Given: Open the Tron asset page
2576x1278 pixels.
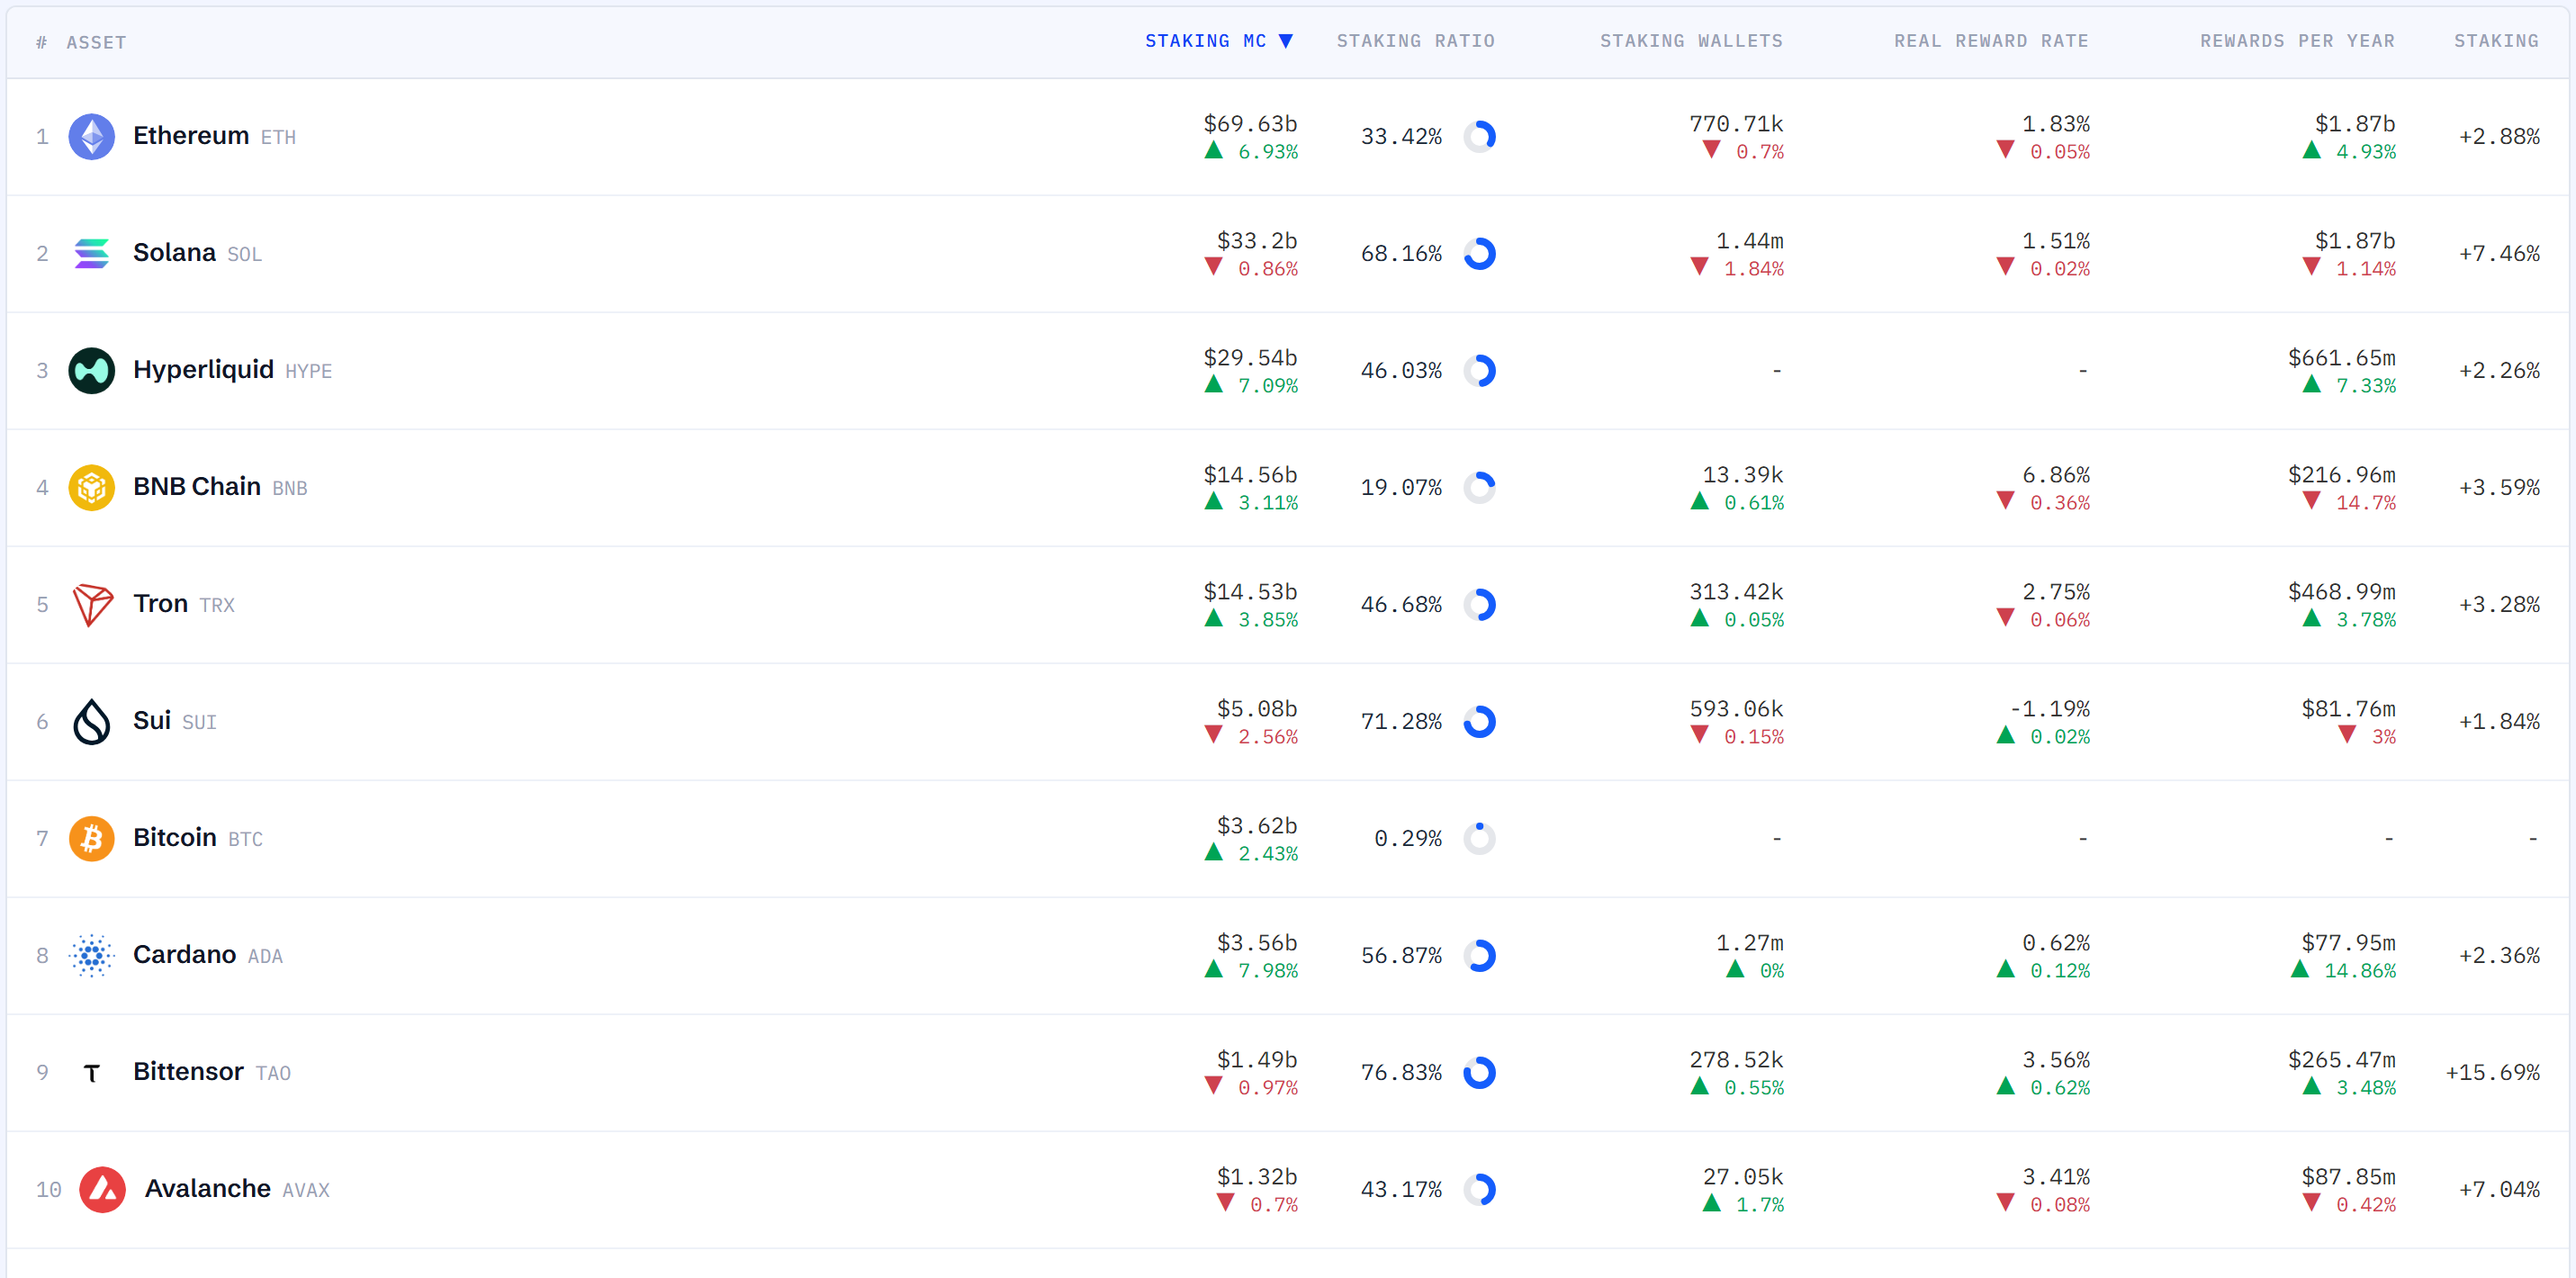Looking at the screenshot, I should (161, 604).
